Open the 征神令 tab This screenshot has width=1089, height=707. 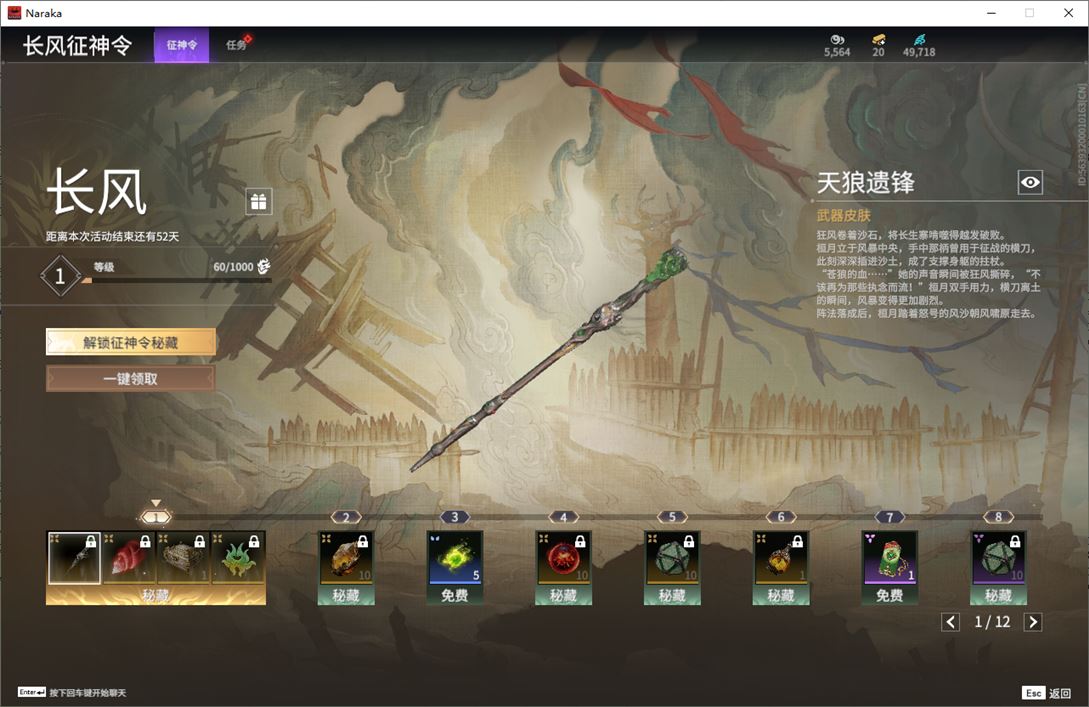[181, 45]
